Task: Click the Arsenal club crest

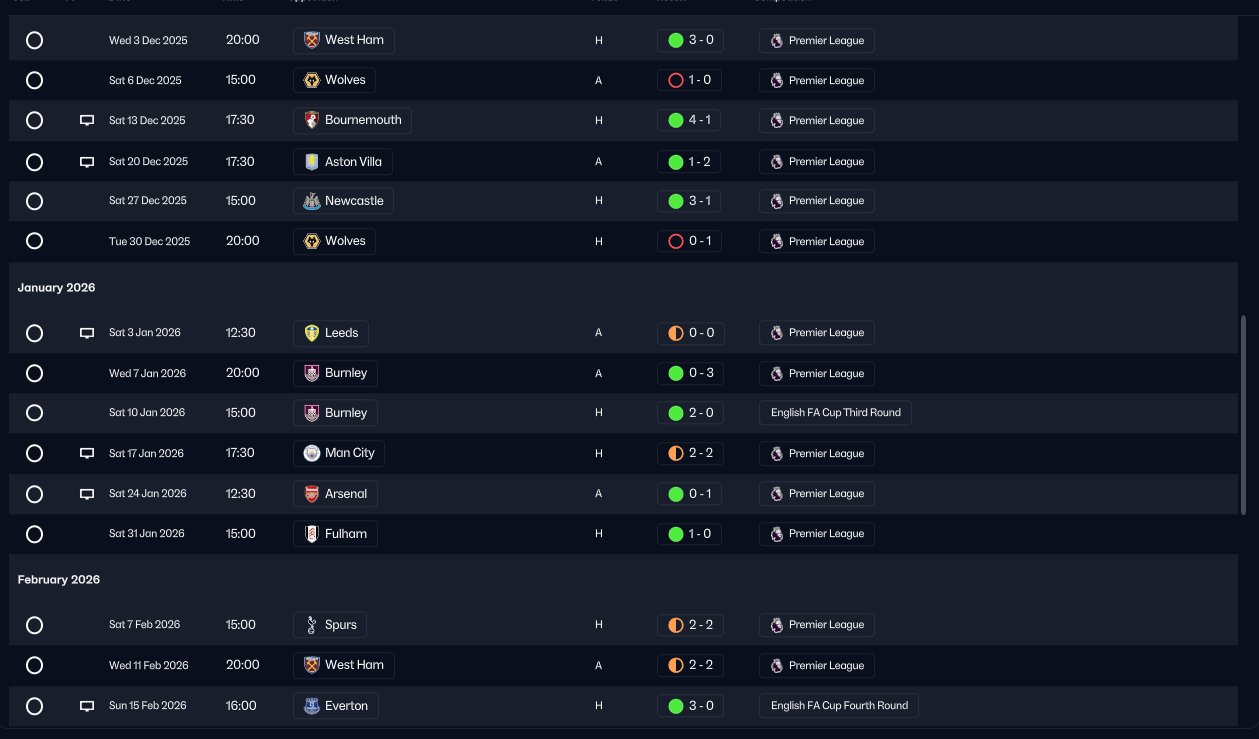Action: click(x=311, y=494)
